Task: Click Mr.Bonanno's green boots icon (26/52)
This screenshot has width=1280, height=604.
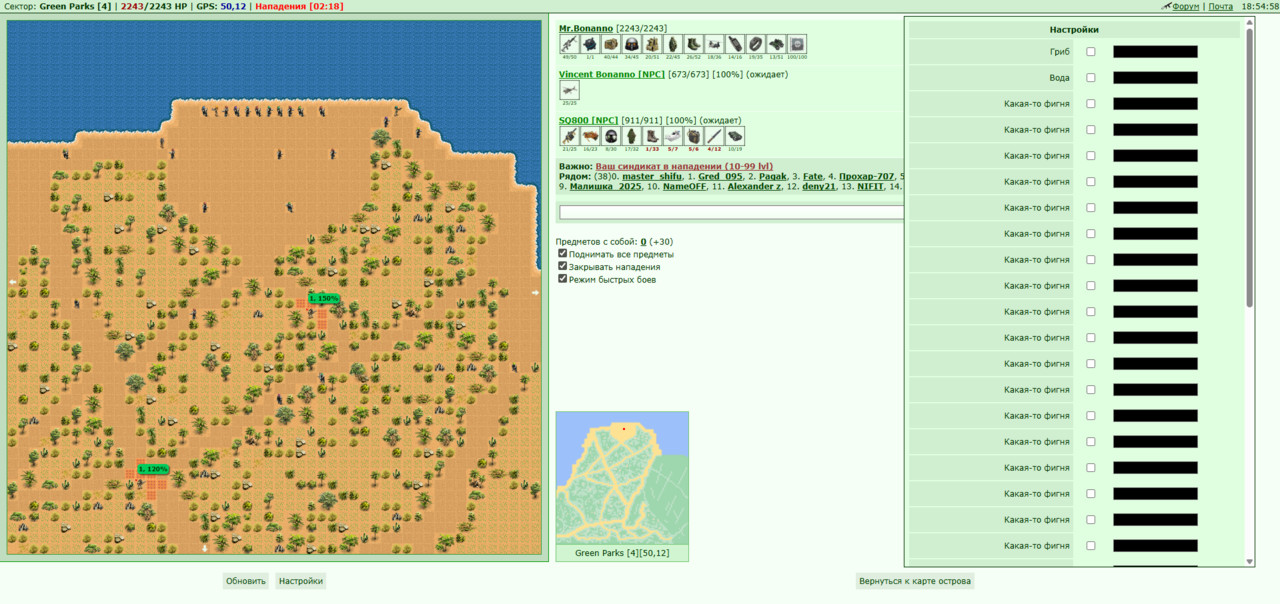Action: (694, 44)
